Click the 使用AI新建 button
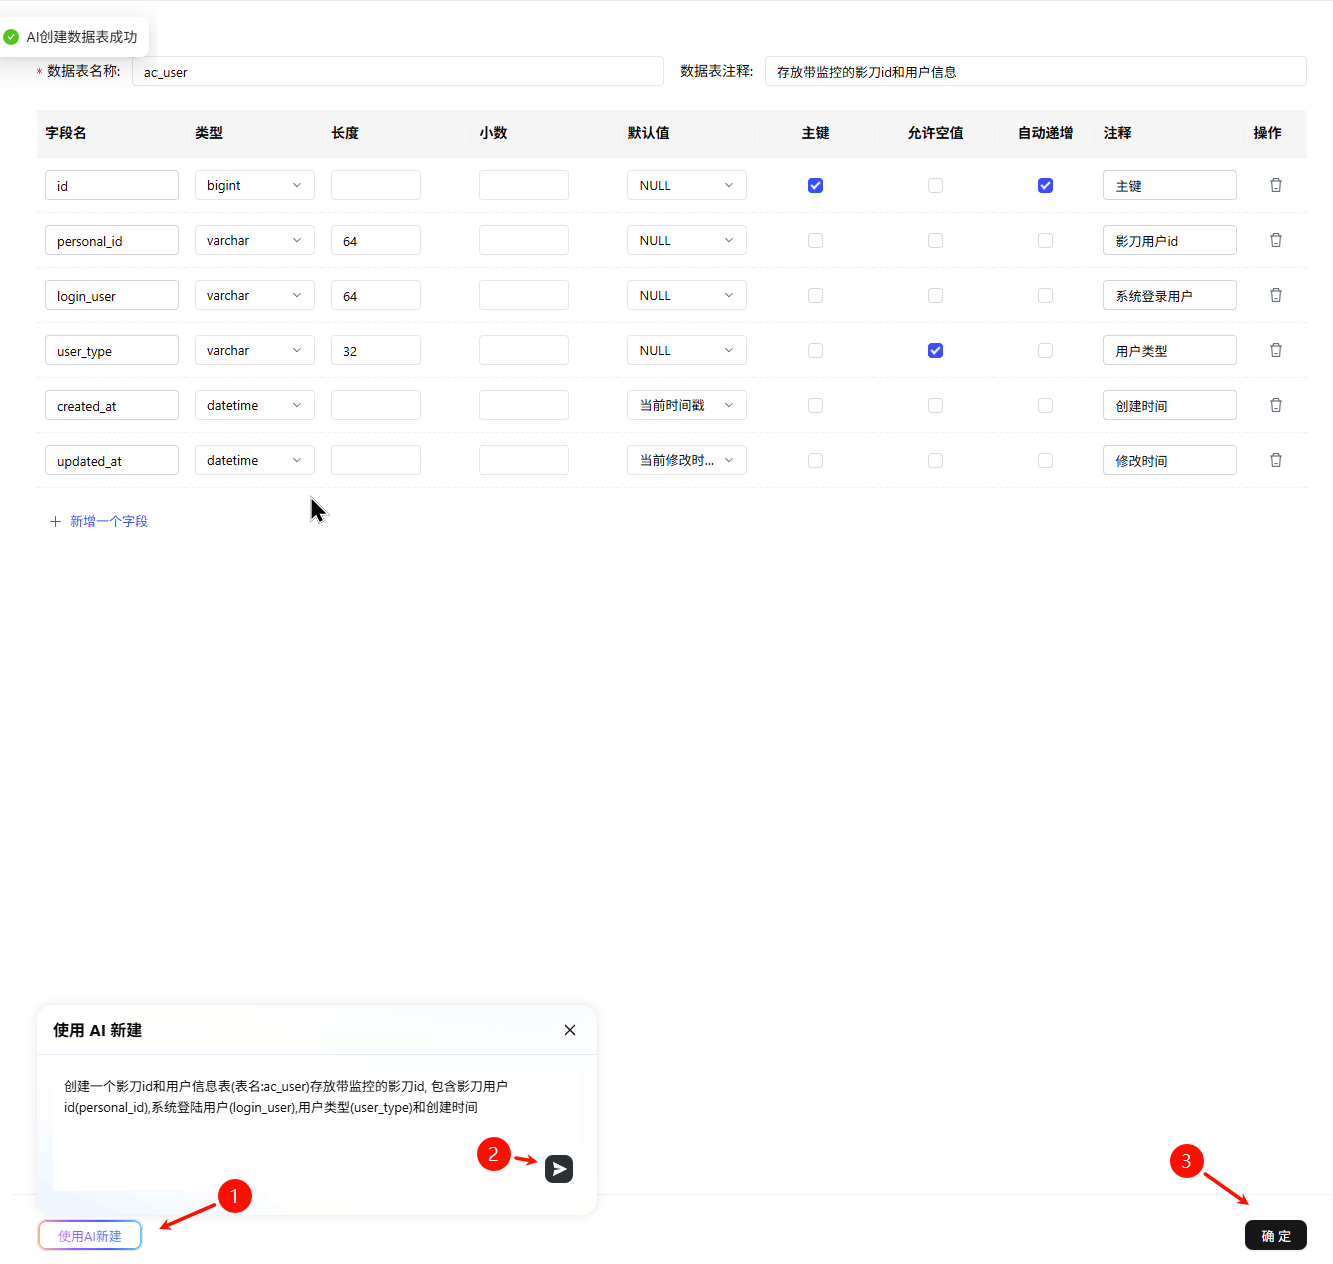 [x=90, y=1235]
